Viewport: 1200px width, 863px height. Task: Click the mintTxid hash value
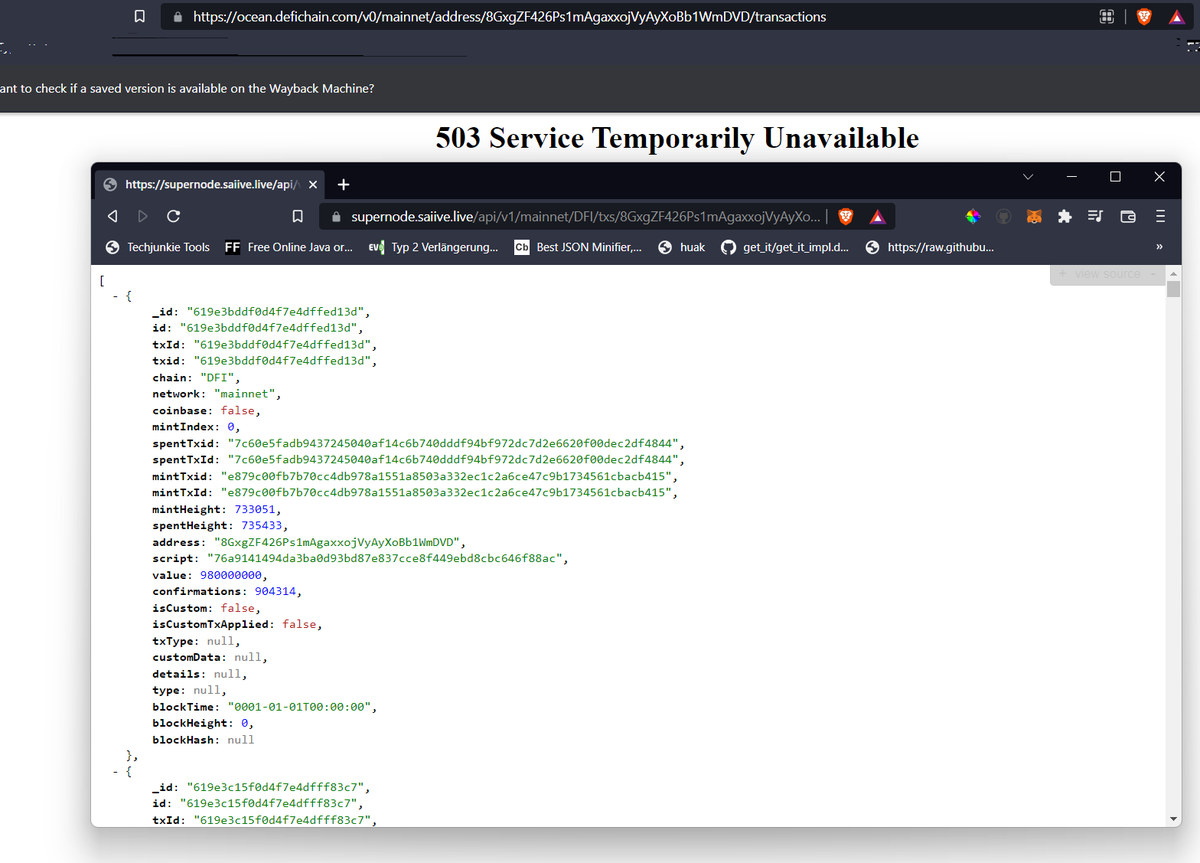(444, 476)
